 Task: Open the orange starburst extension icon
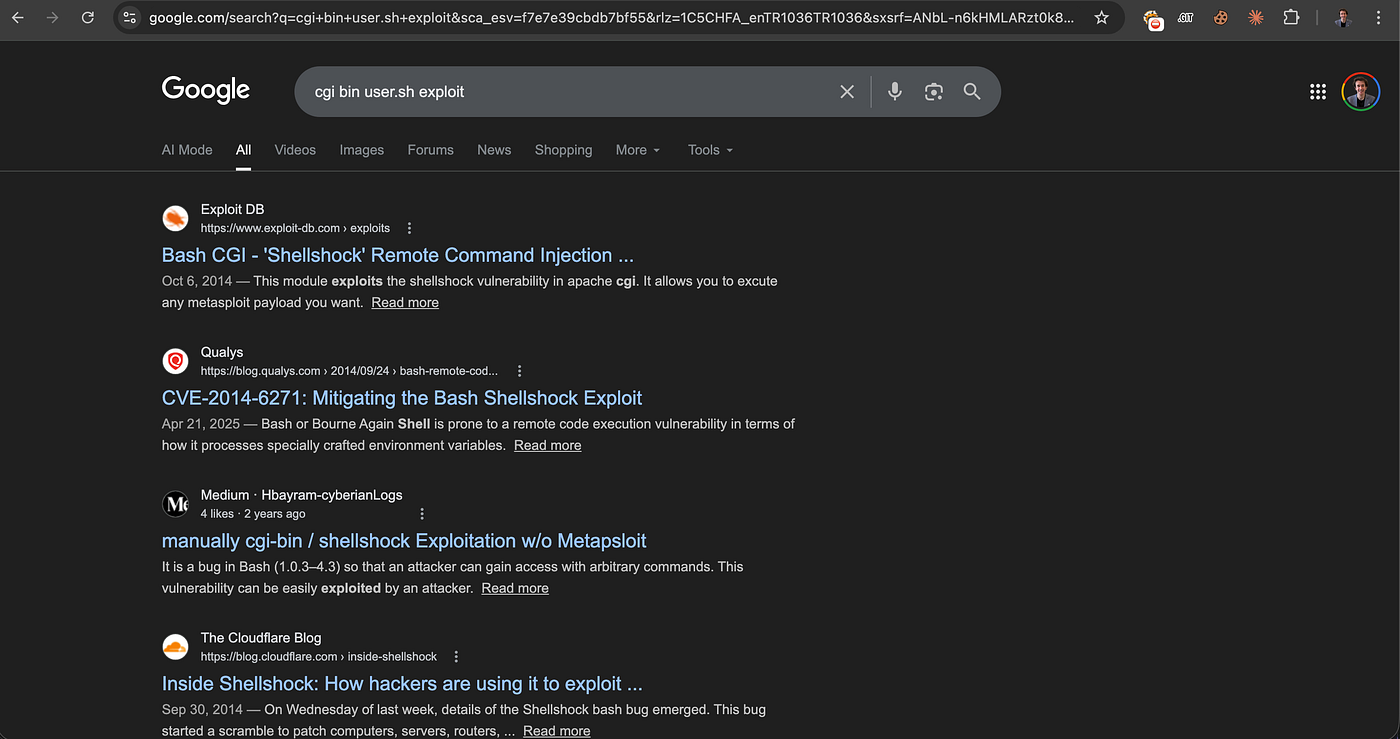click(x=1256, y=18)
